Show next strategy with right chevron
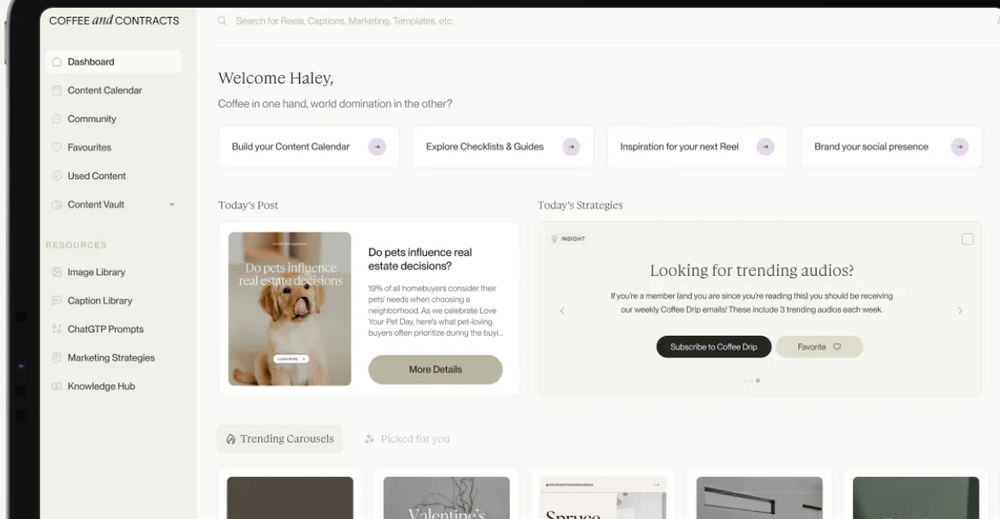Screen dimensions: 1000x519 pyautogui.click(x=960, y=311)
